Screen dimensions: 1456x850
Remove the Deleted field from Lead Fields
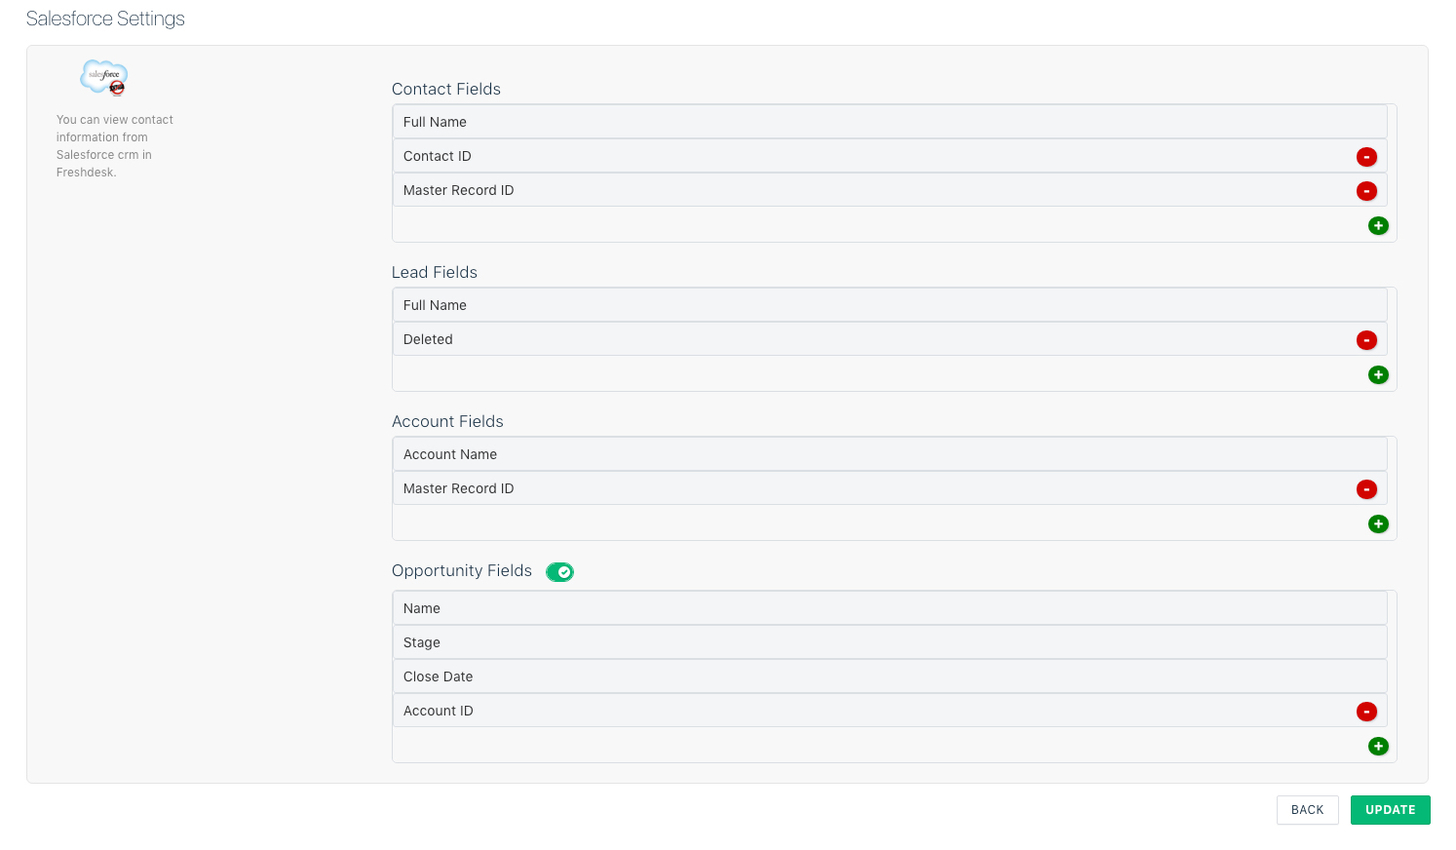(1366, 339)
